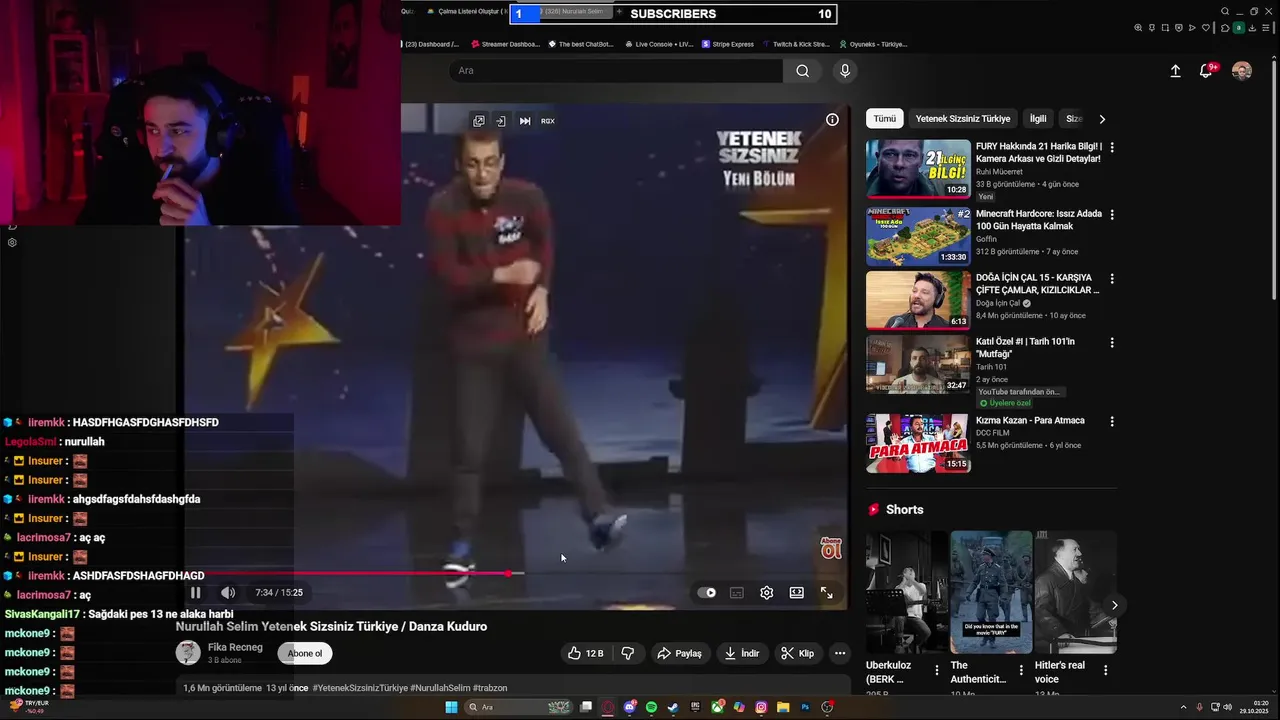Open 'Twitch & Kick Stre...' bookmark
The width and height of the screenshot is (1280, 720).
[x=796, y=44]
